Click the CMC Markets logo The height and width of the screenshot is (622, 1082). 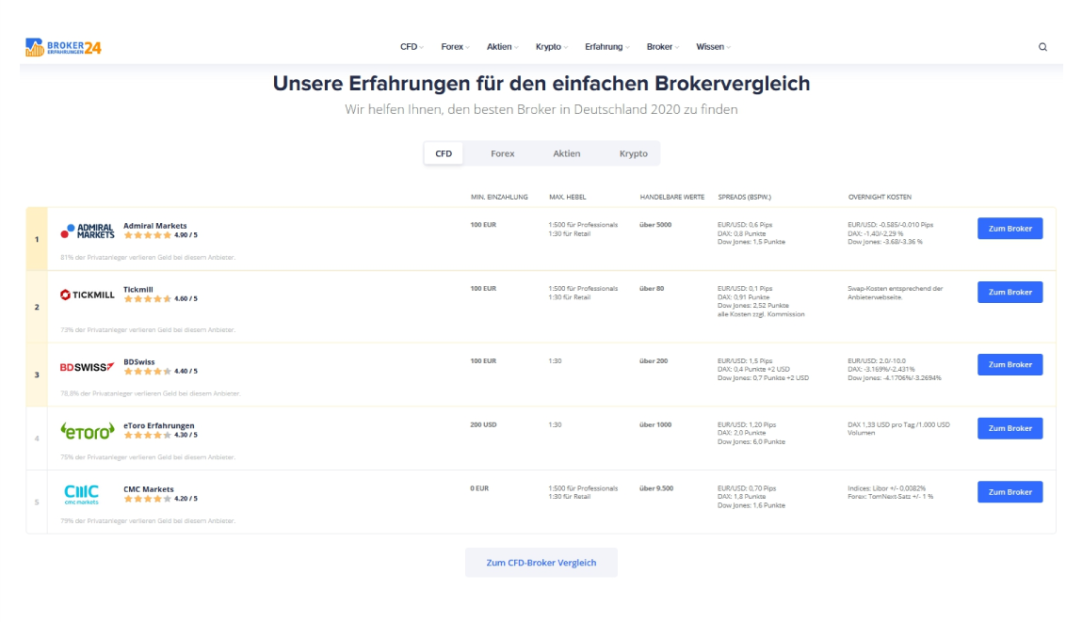tap(81, 494)
